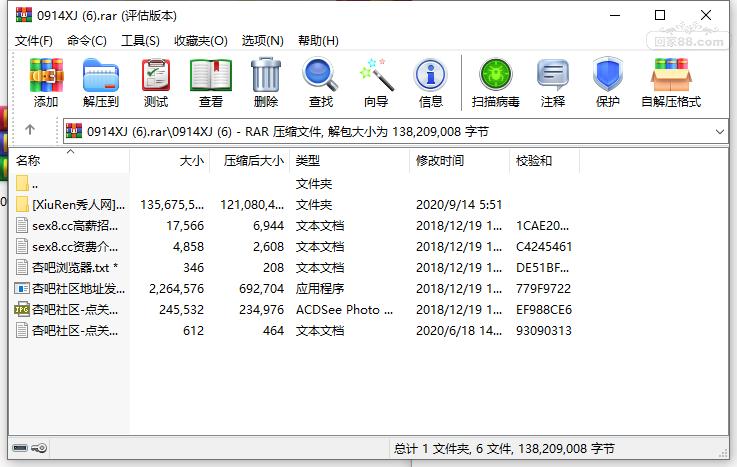Expand the address bar dropdown arrow
This screenshot has width=737, height=467.
tap(720, 132)
